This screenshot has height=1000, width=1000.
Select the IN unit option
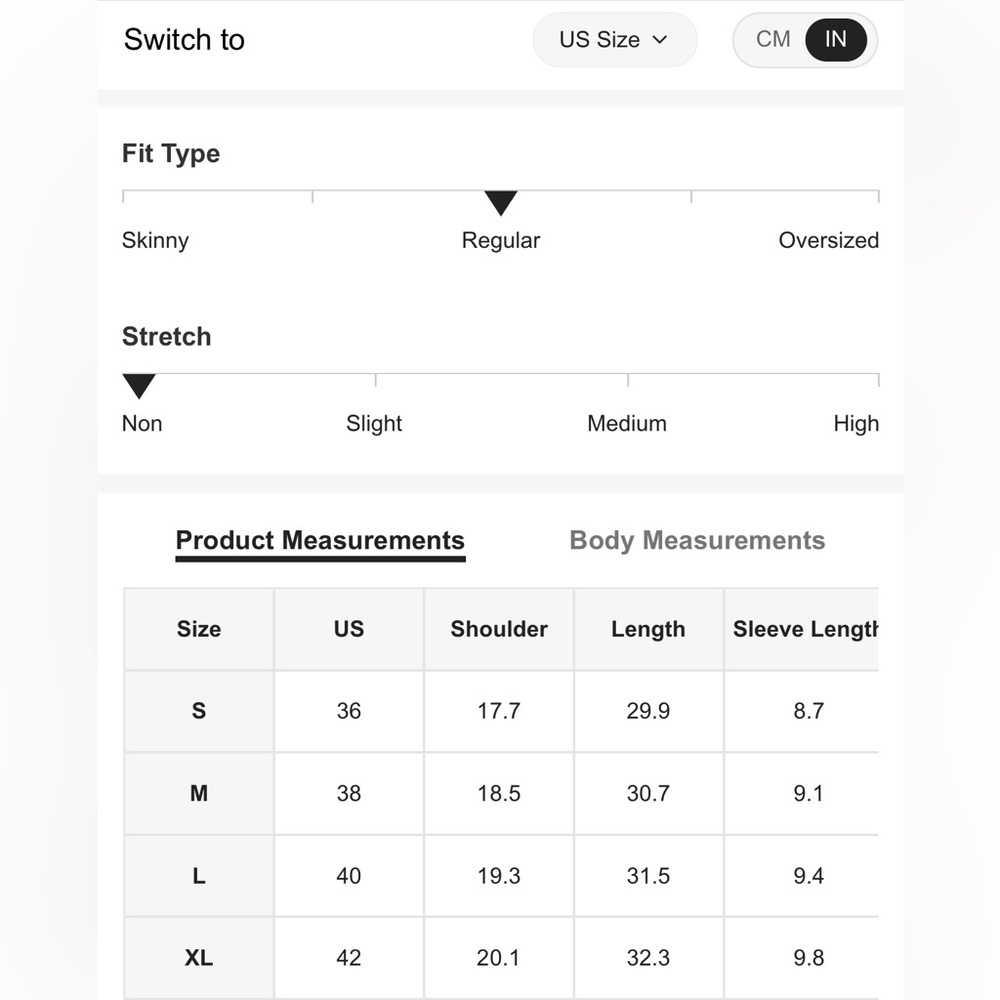[x=835, y=40]
